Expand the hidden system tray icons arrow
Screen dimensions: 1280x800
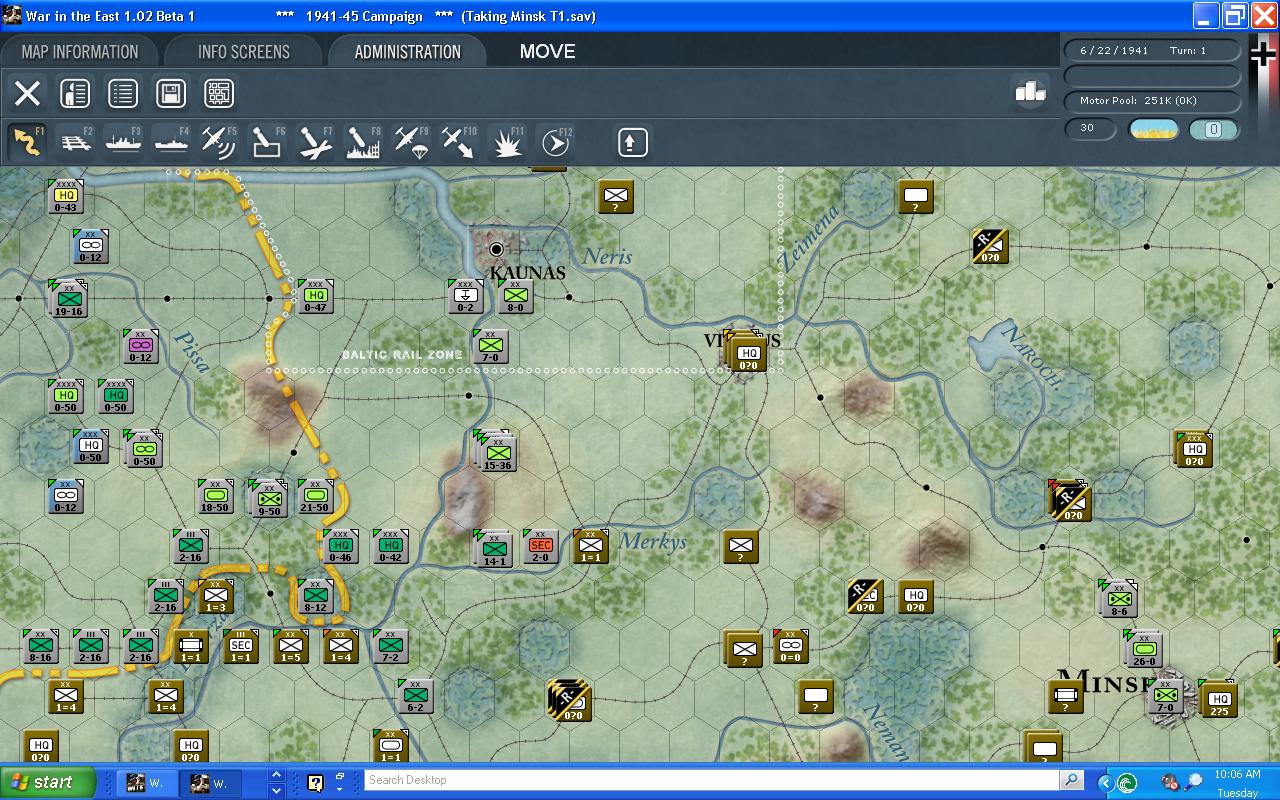click(x=1105, y=783)
